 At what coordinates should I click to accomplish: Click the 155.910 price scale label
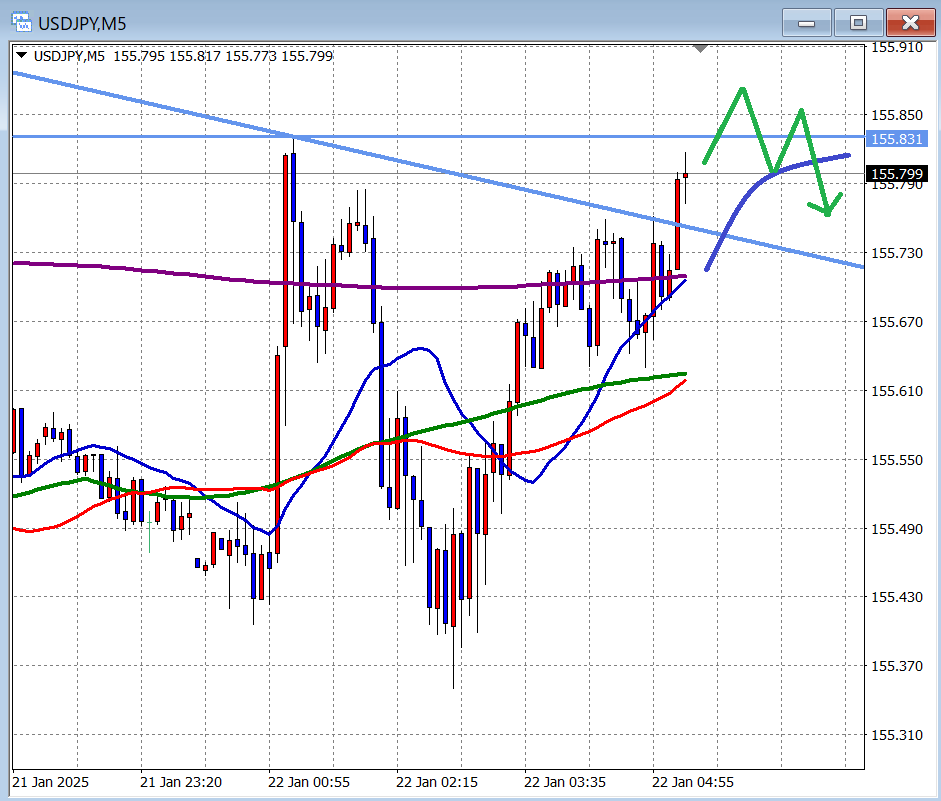(x=896, y=47)
